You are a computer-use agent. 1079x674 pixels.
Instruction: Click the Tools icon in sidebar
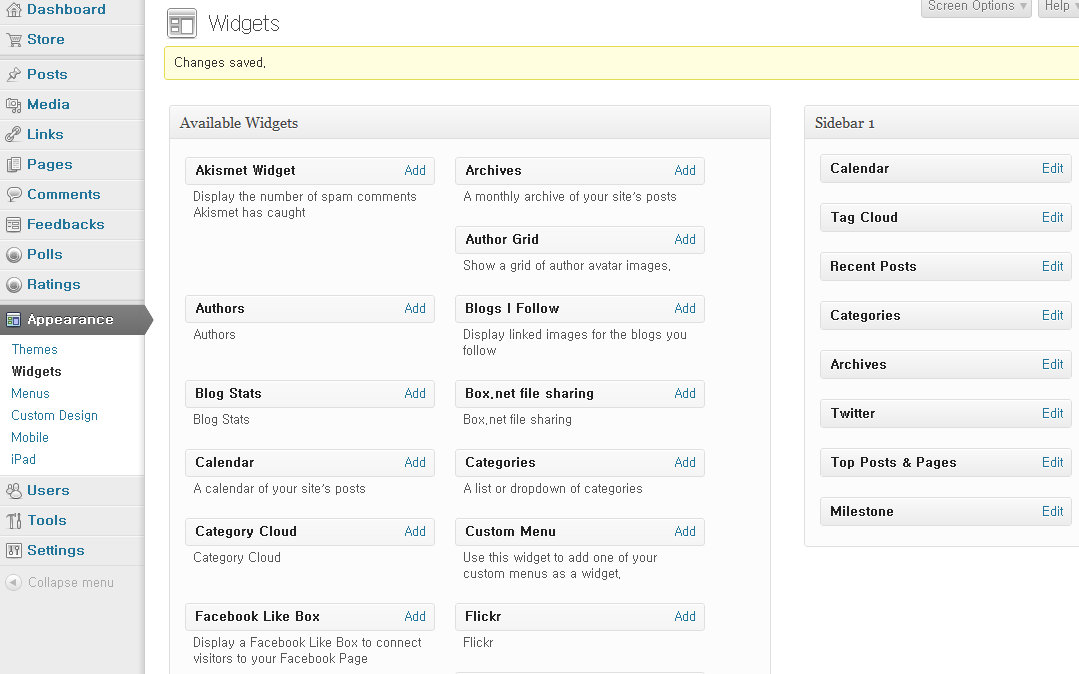pos(14,521)
